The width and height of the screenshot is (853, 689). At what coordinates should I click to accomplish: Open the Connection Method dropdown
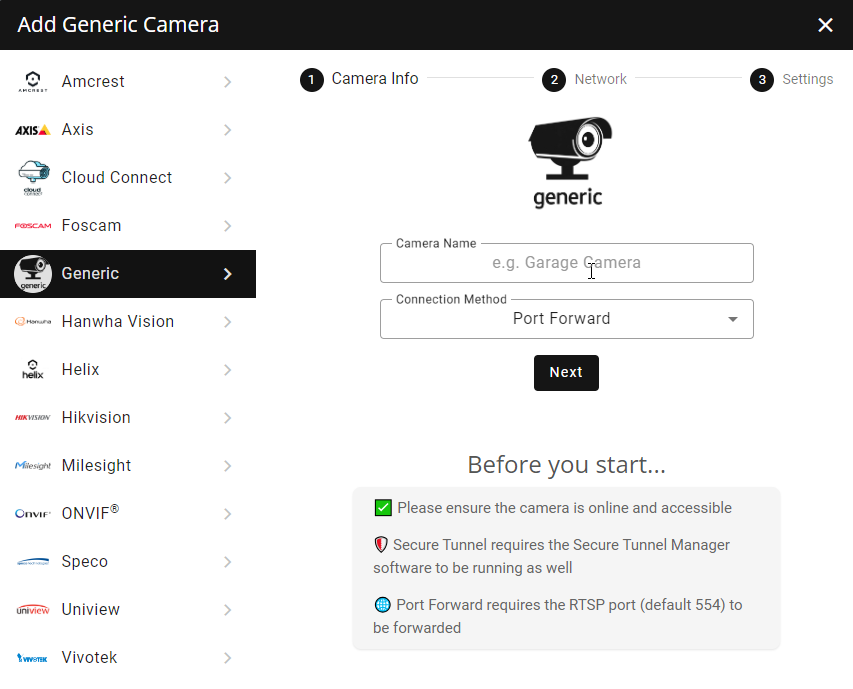pos(567,319)
